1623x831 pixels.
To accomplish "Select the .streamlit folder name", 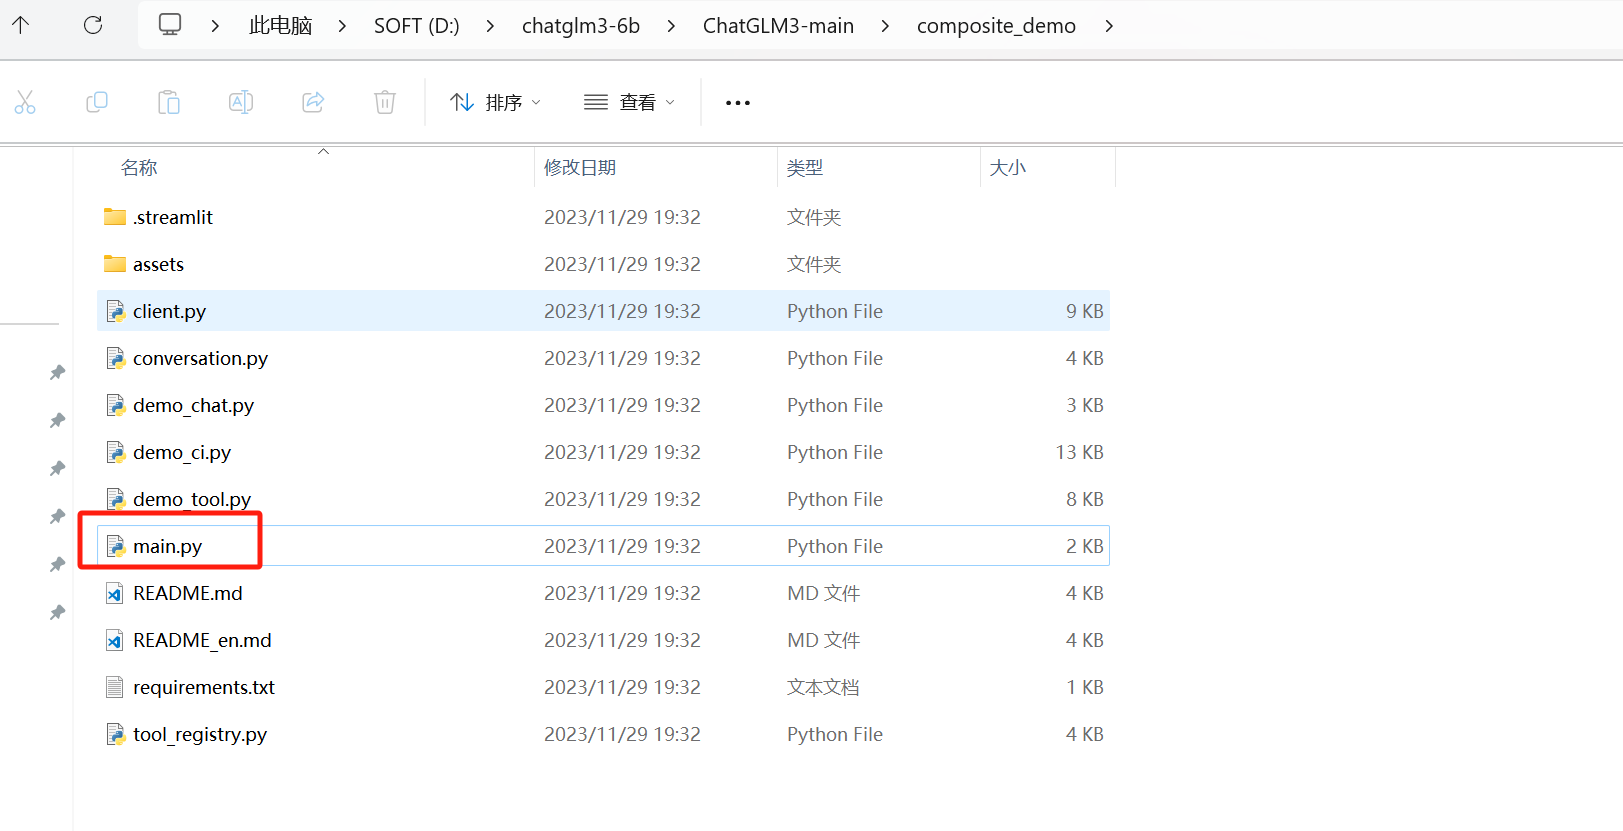I will point(173,217).
